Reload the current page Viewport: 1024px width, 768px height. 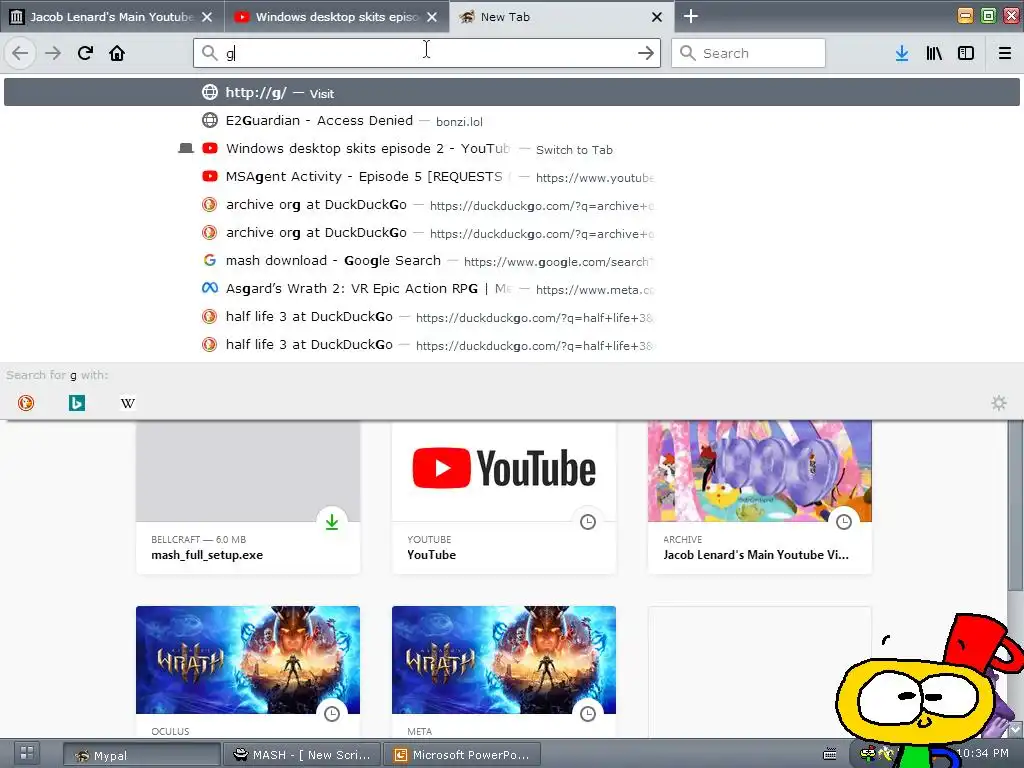click(x=85, y=53)
